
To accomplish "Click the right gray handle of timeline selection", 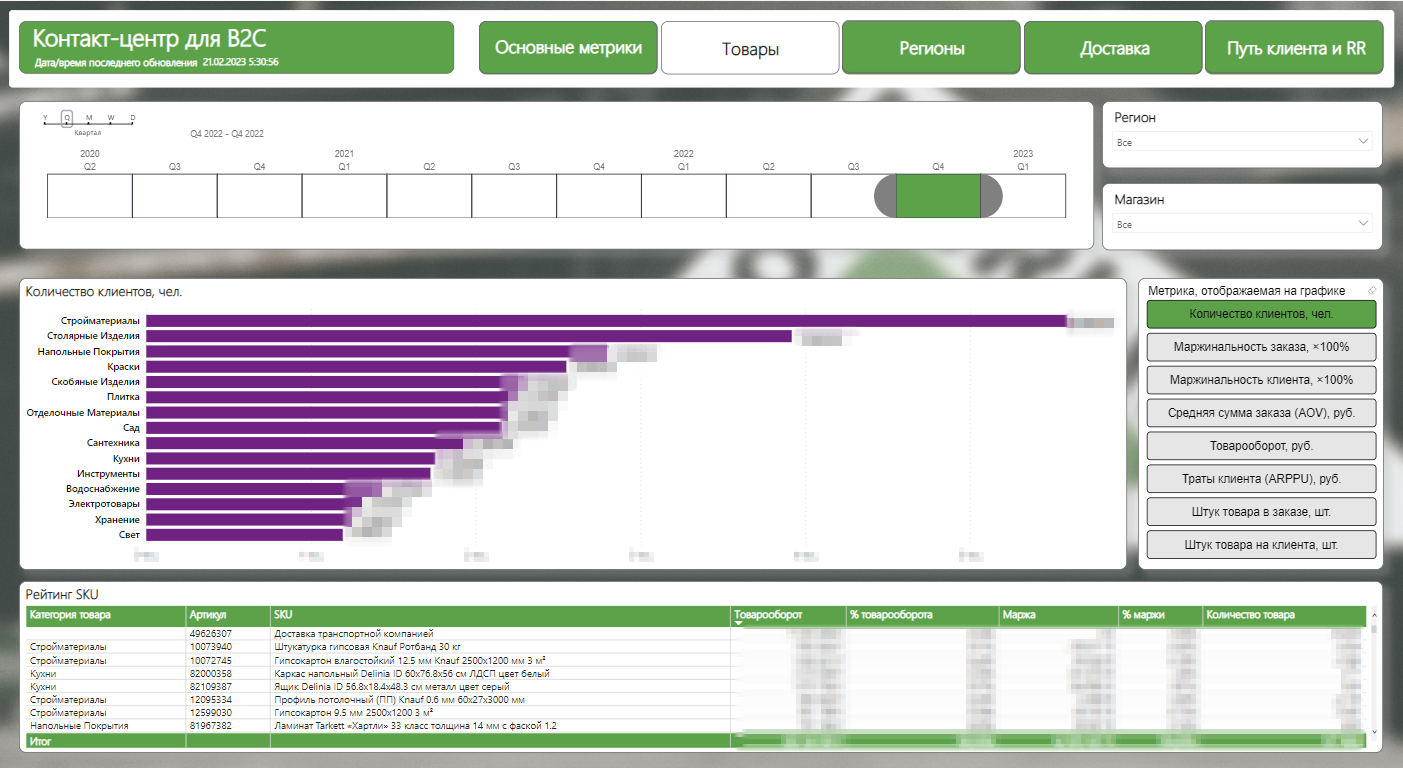I will tap(991, 196).
